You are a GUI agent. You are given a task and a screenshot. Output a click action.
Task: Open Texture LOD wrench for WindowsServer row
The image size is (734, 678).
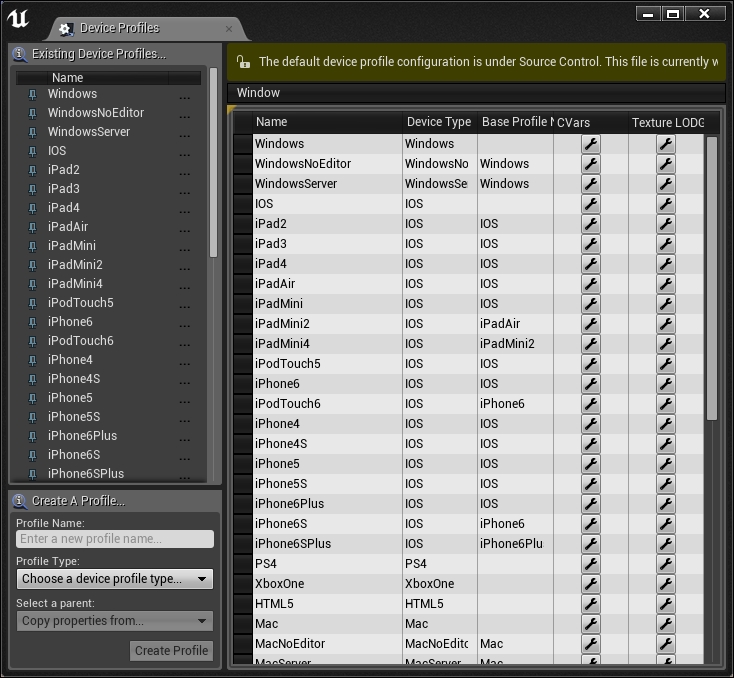pyautogui.click(x=666, y=184)
